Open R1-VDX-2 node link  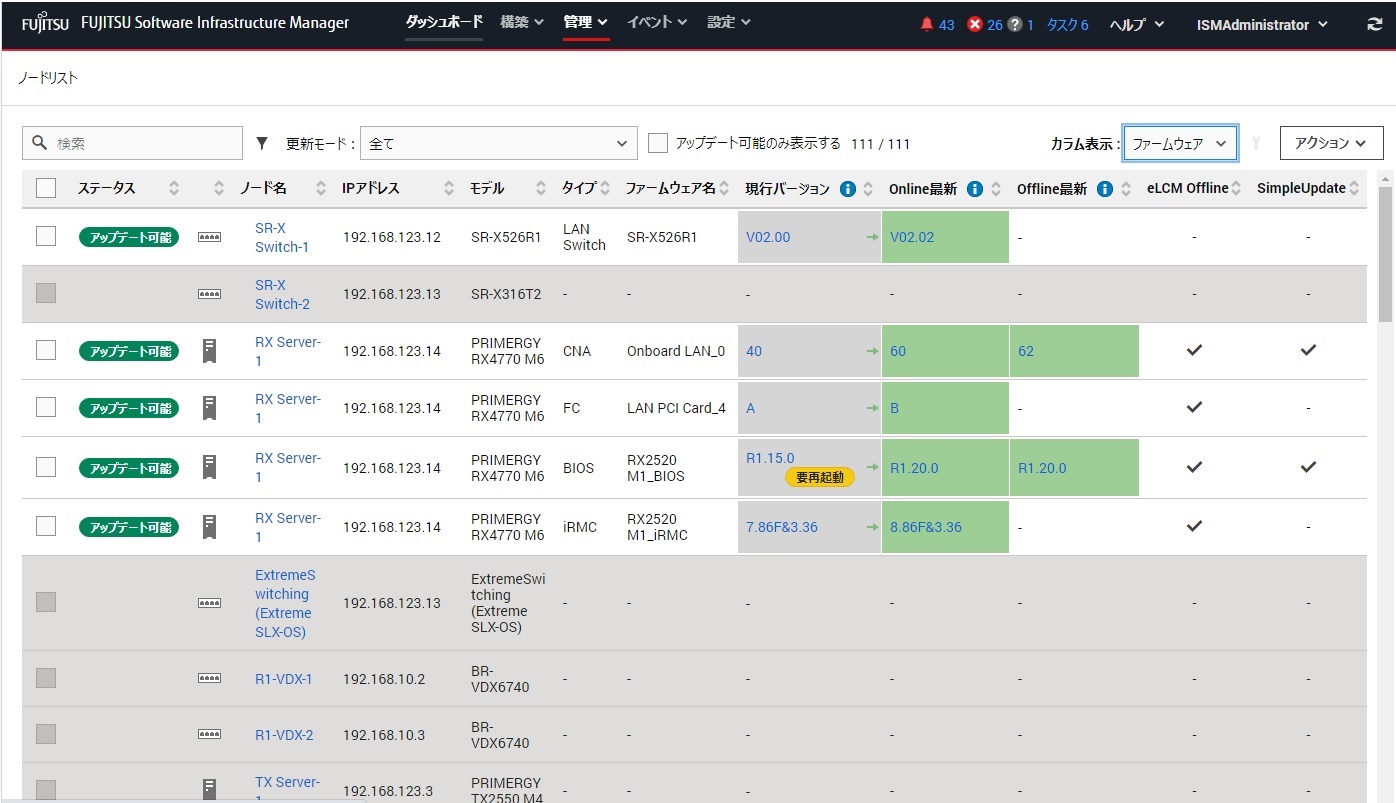coord(284,735)
